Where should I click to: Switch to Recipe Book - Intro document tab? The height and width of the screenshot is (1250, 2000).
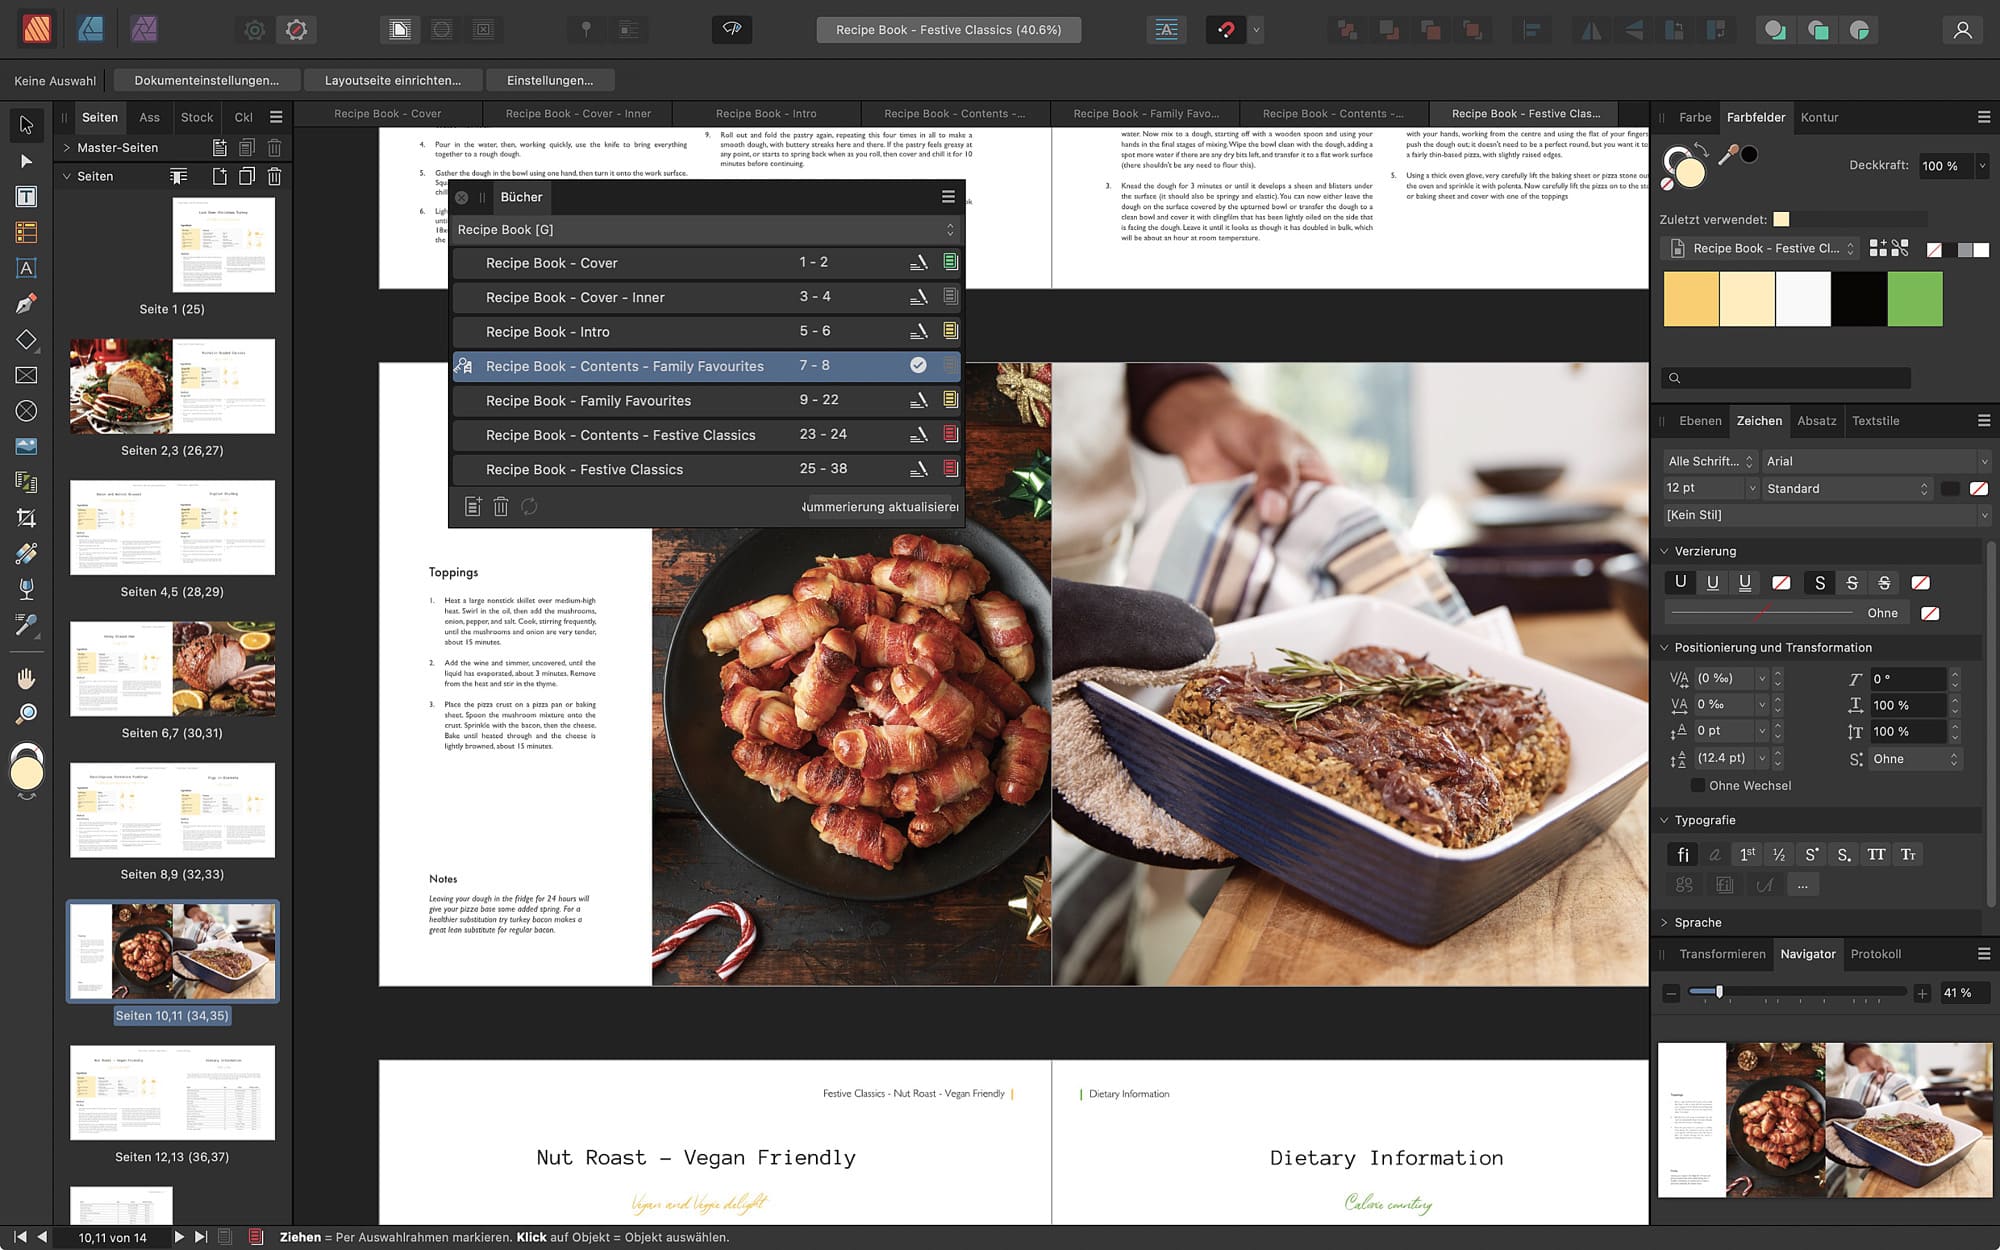click(766, 114)
